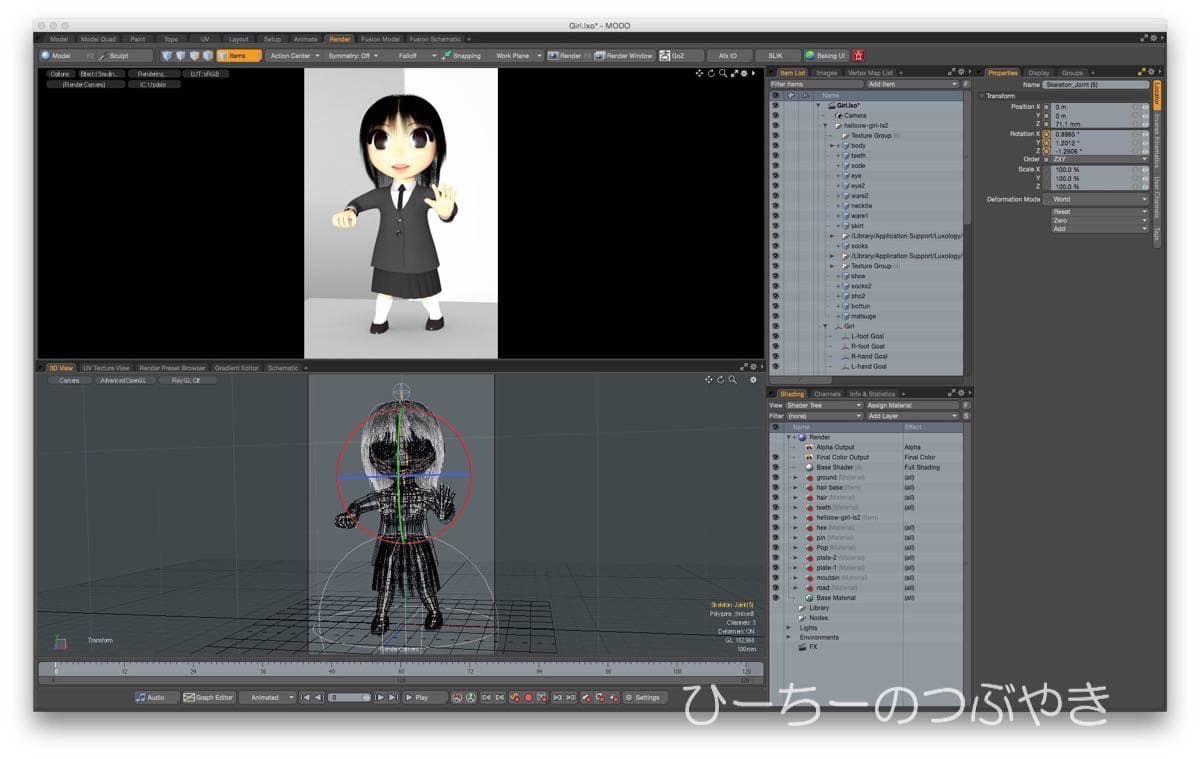This screenshot has width=1200, height=759.
Task: Click the Rotation X value field
Action: tap(1090, 133)
